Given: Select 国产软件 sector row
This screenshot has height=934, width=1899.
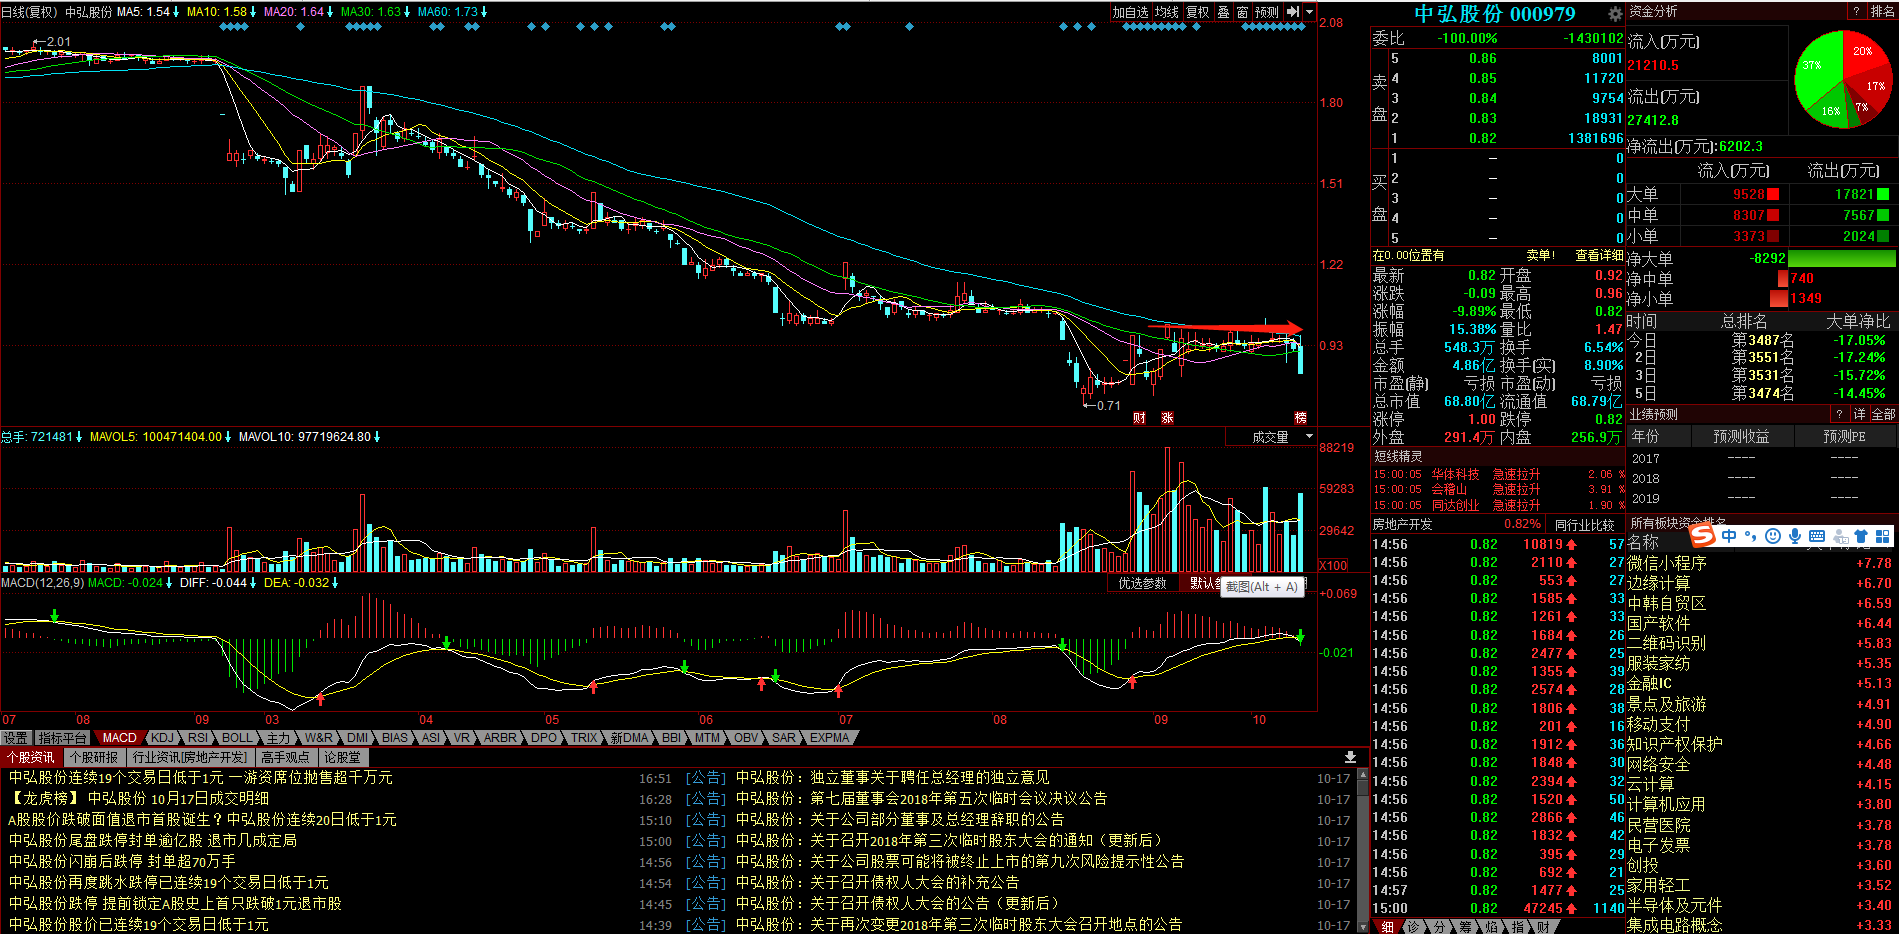Looking at the screenshot, I should (x=1761, y=623).
